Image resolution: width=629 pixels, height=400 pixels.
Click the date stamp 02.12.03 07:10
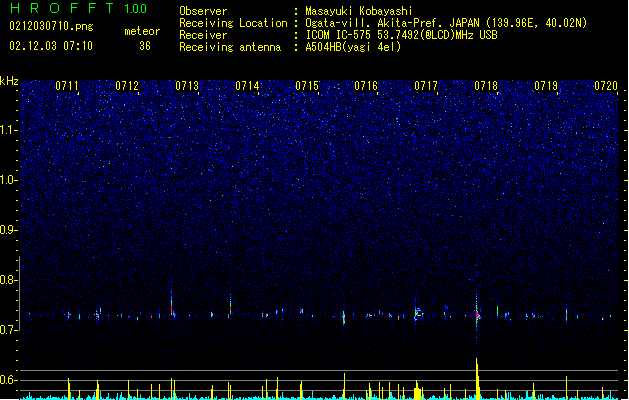(51, 46)
